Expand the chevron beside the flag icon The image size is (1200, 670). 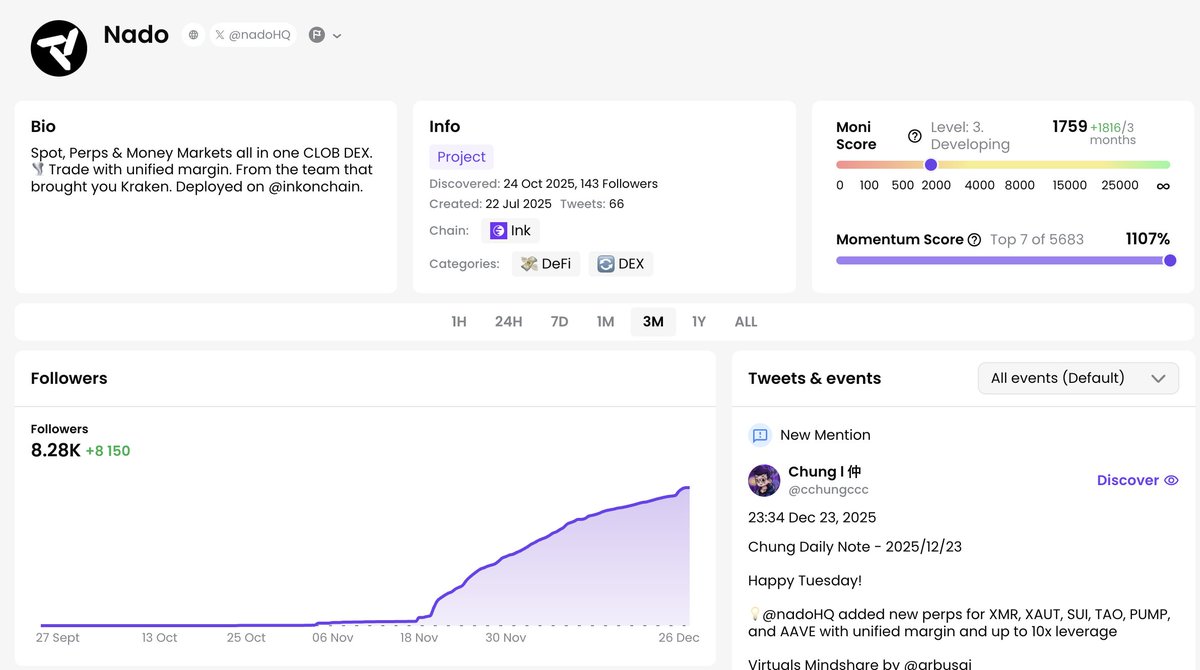(337, 36)
